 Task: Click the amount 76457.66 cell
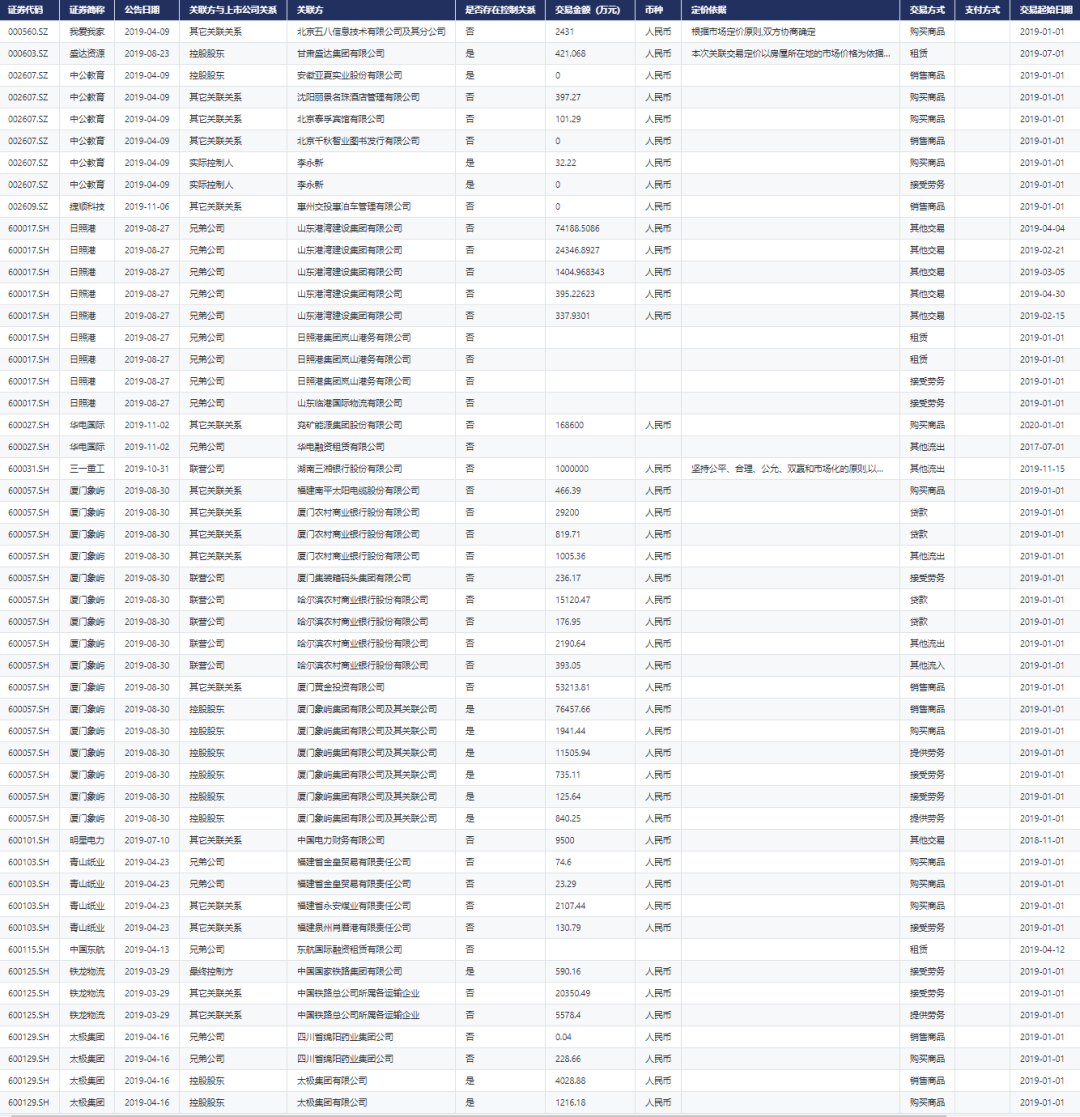(573, 709)
